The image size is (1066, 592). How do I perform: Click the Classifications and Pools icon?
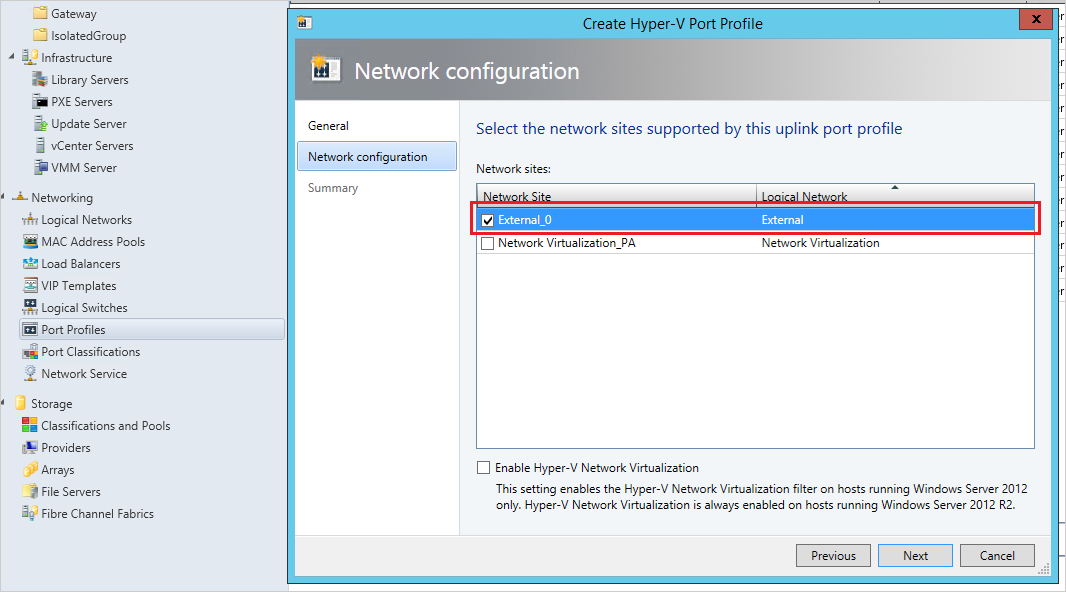point(30,425)
